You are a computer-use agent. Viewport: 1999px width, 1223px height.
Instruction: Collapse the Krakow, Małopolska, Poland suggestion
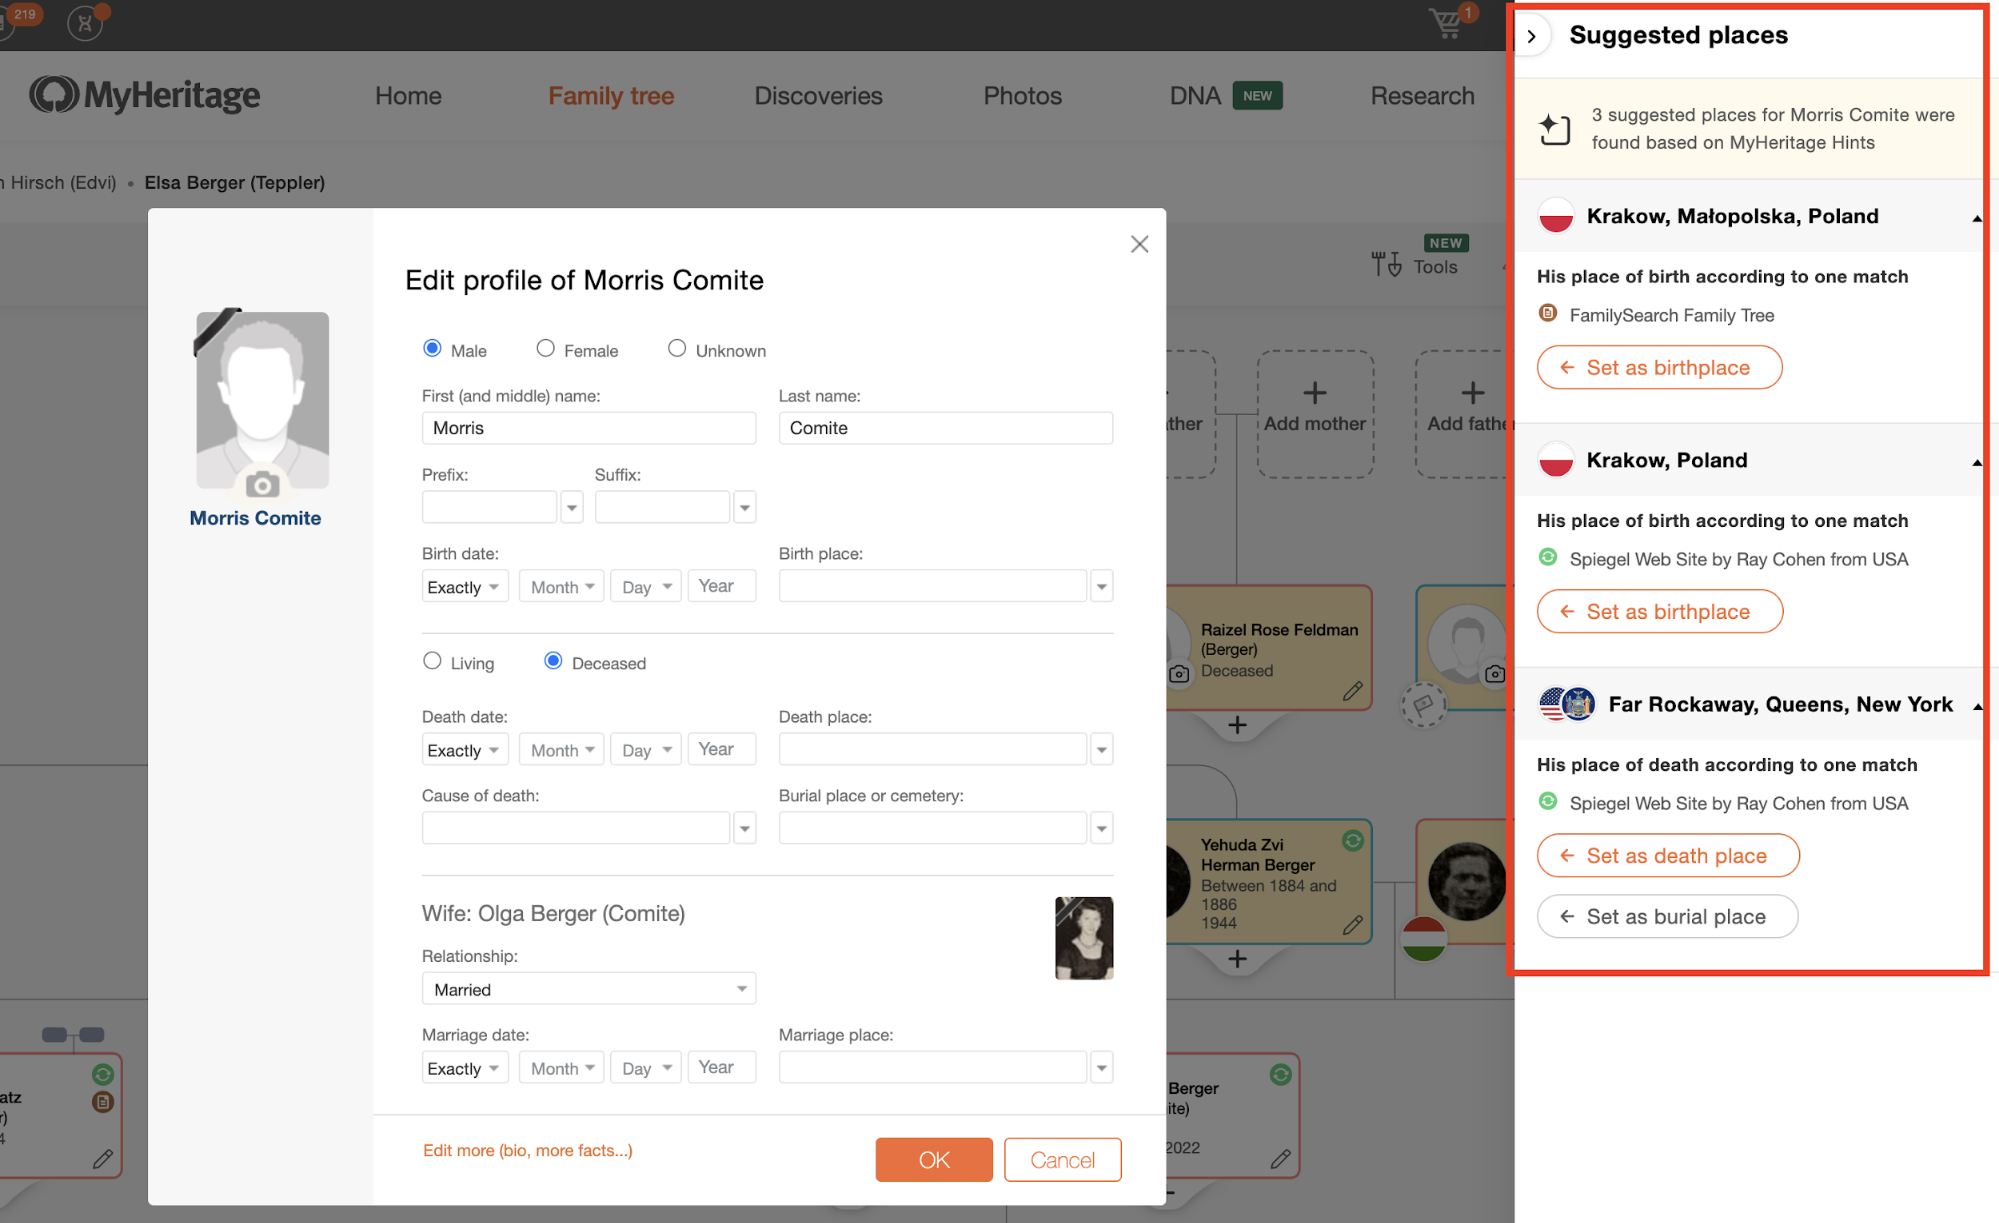coord(1976,218)
